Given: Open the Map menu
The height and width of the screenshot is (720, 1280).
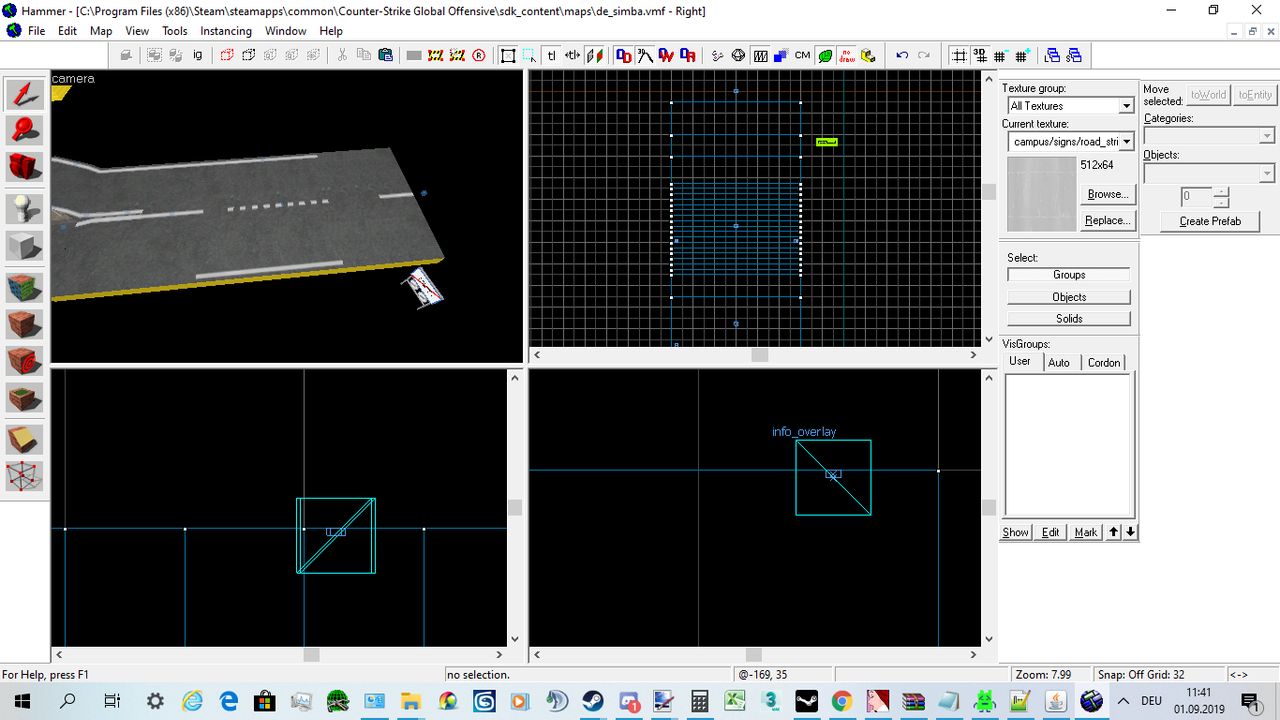Looking at the screenshot, I should pyautogui.click(x=101, y=31).
